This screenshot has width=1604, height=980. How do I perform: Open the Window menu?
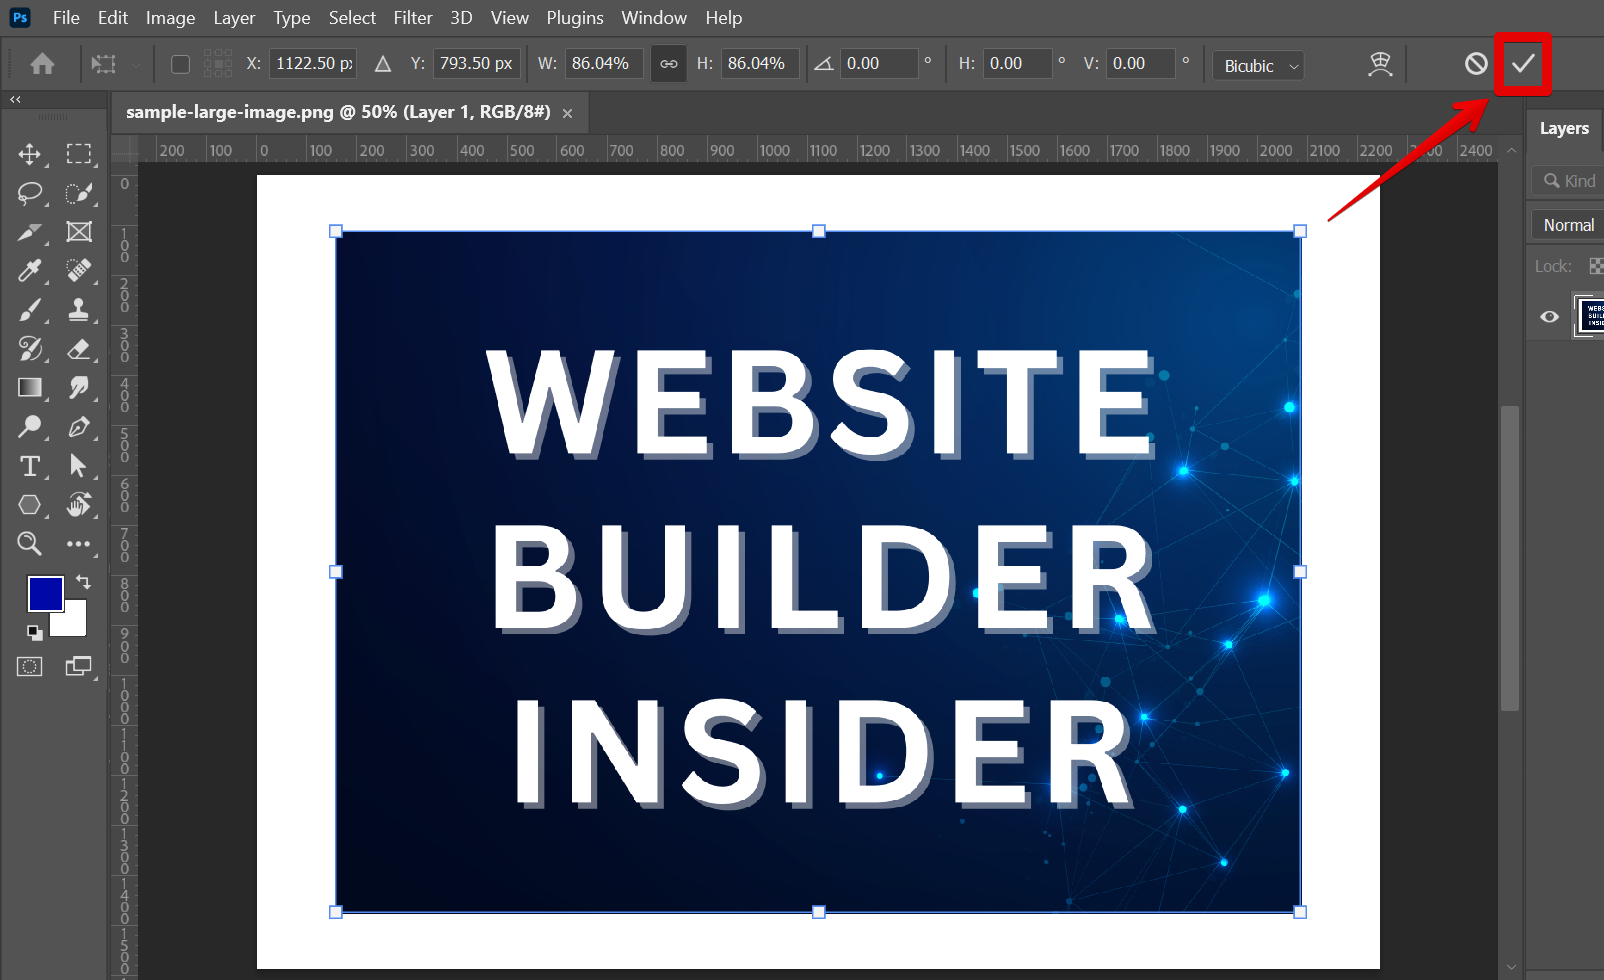(x=654, y=18)
